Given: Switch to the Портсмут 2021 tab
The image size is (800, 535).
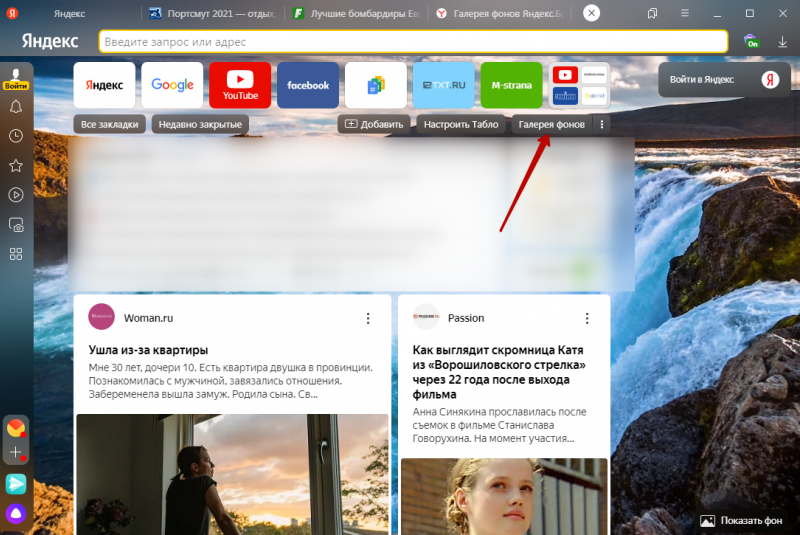Looking at the screenshot, I should click(212, 14).
